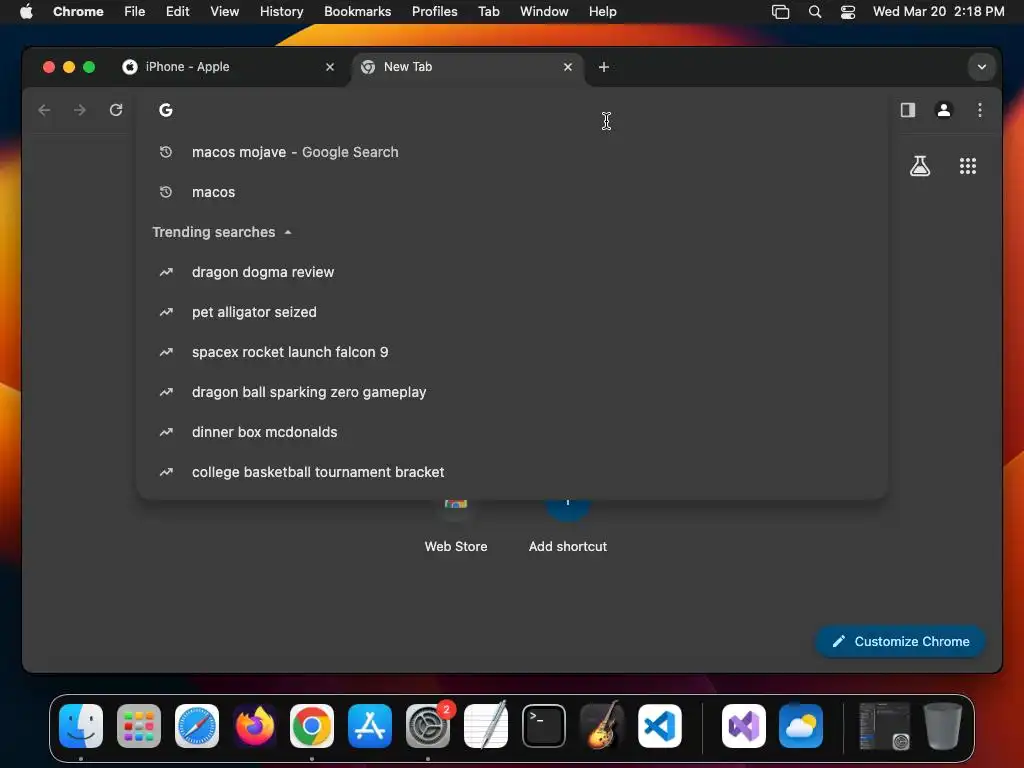Open the minimized window thumbnail in Dock
The image size is (1024, 768).
coord(884,726)
